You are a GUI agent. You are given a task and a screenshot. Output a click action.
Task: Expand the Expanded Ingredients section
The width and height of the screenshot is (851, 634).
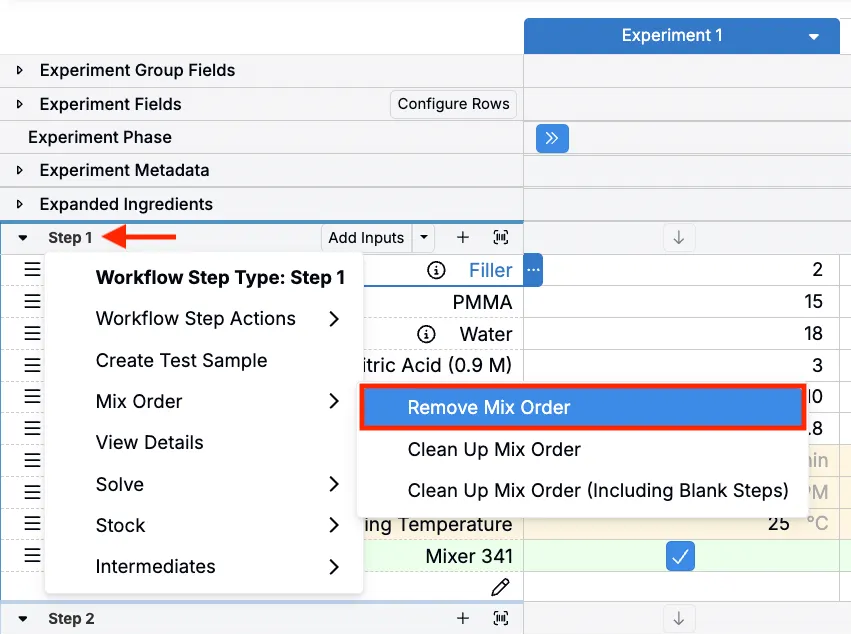coord(20,204)
